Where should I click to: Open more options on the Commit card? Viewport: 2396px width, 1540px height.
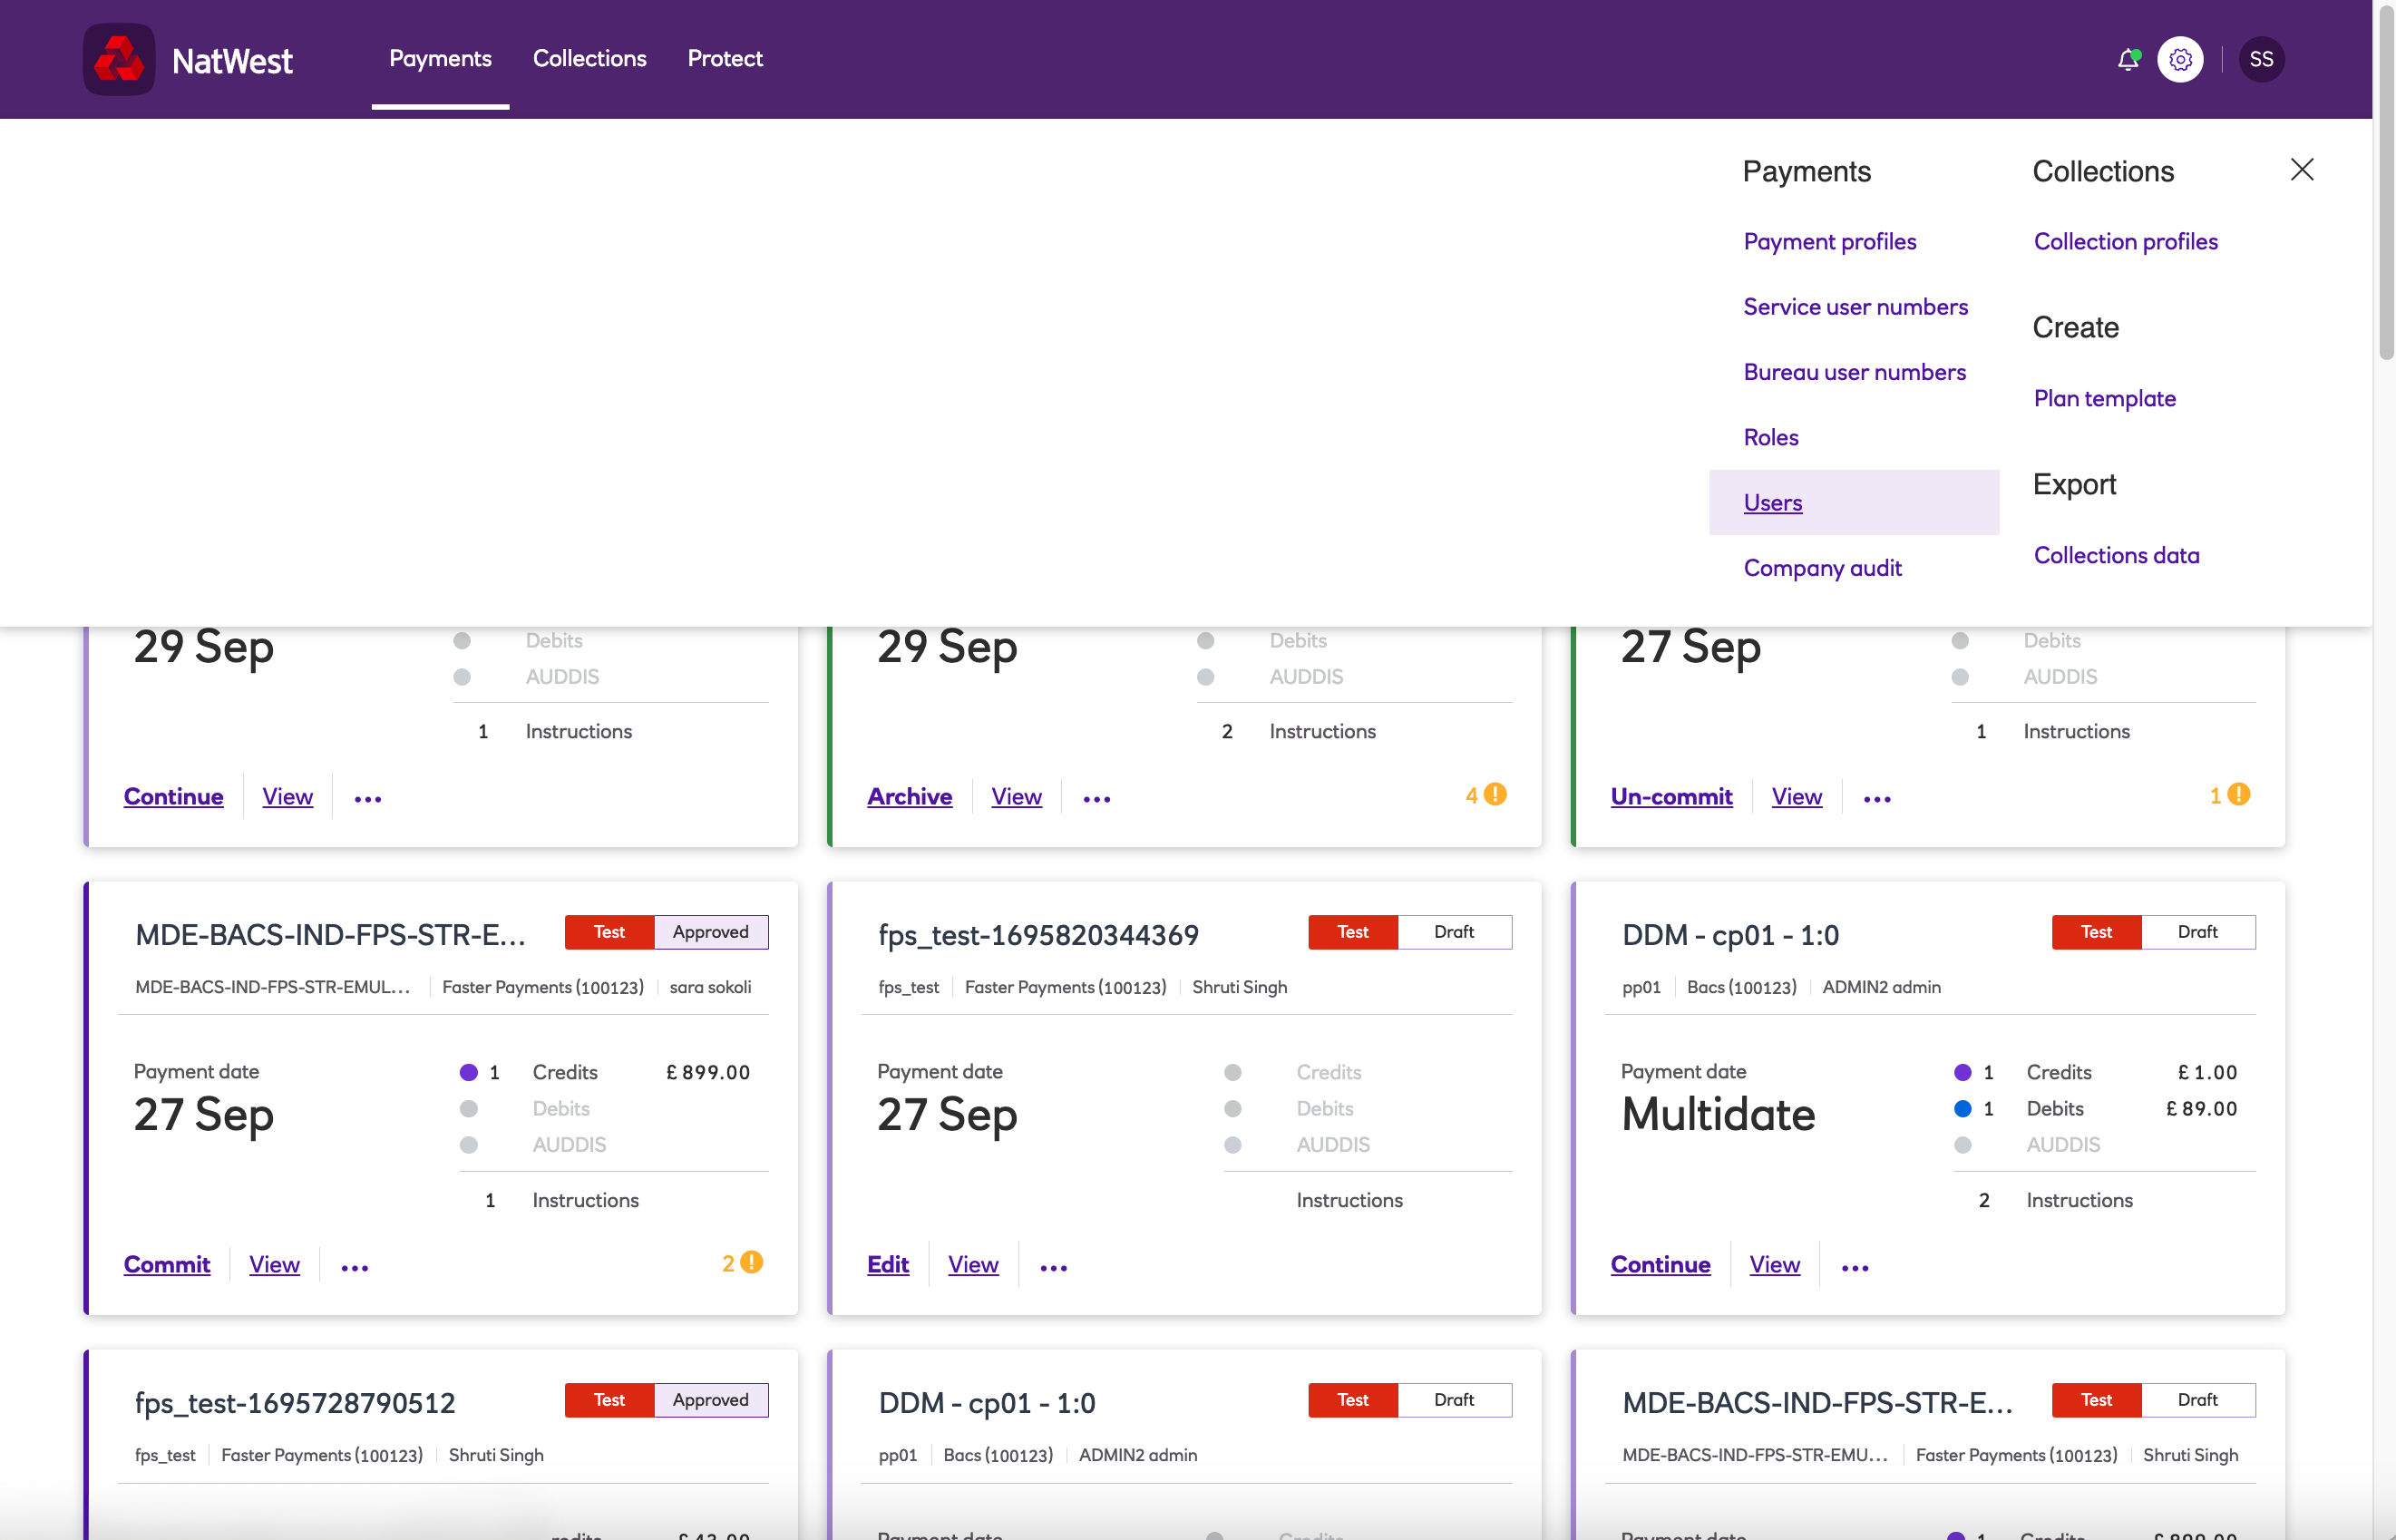(355, 1266)
